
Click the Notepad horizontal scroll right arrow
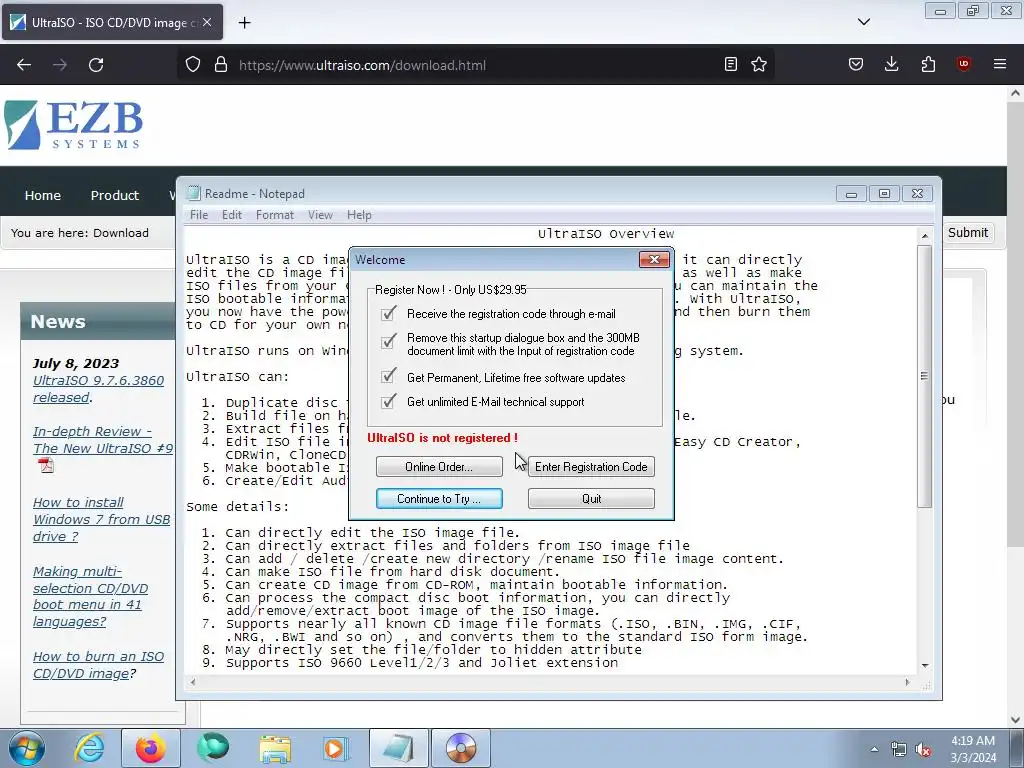click(x=907, y=682)
